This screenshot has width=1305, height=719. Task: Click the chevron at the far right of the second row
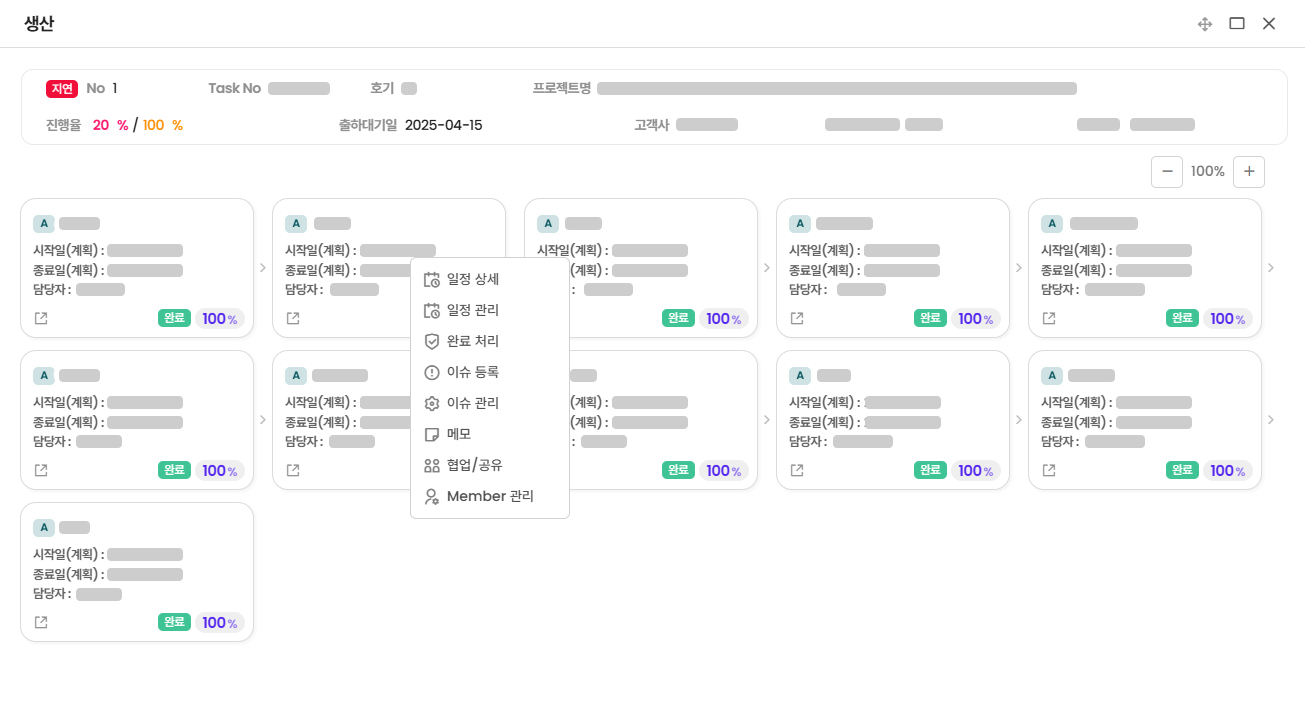(x=1271, y=420)
